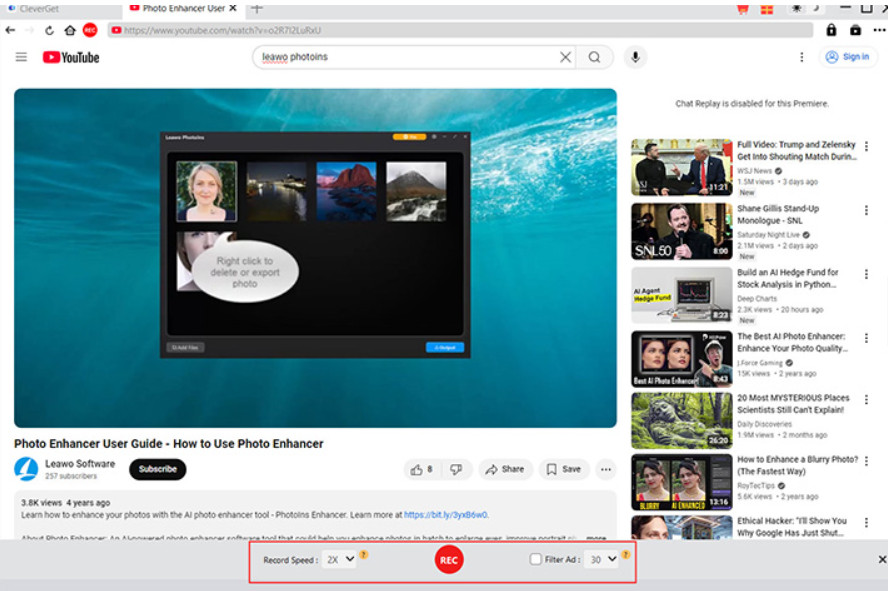Click the Share button

506,469
